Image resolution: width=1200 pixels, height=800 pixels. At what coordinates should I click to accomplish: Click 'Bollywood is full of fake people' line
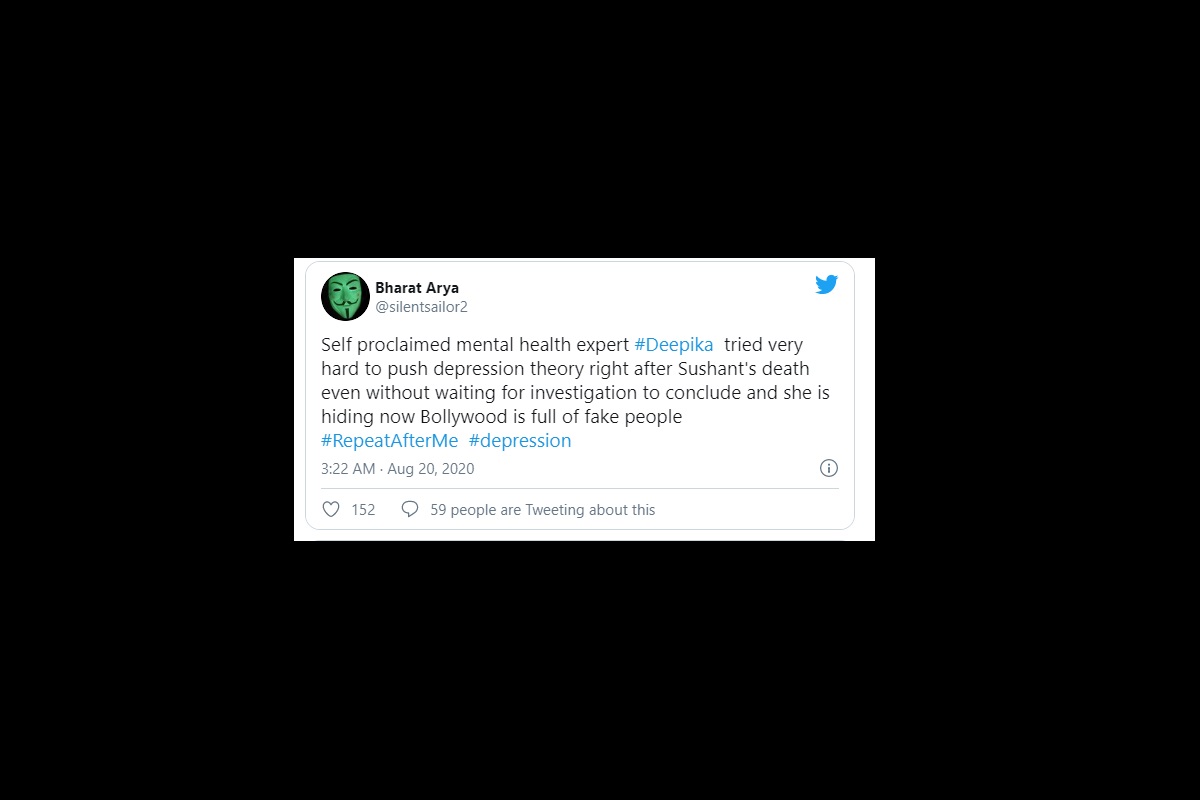click(568, 417)
